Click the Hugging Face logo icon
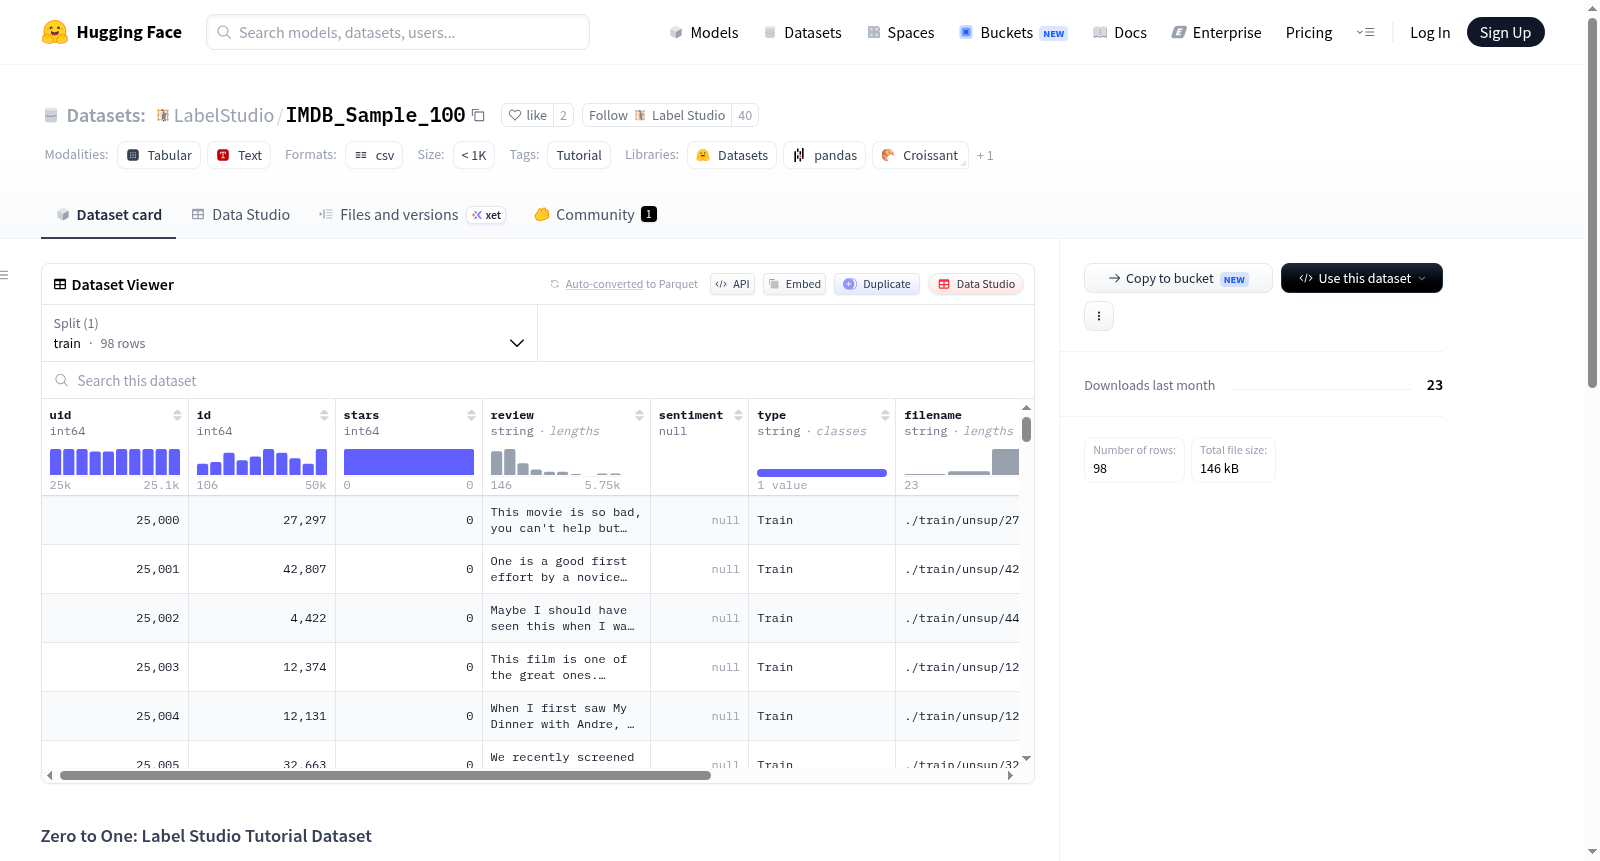Screen dimensions: 1600x861 click(55, 32)
